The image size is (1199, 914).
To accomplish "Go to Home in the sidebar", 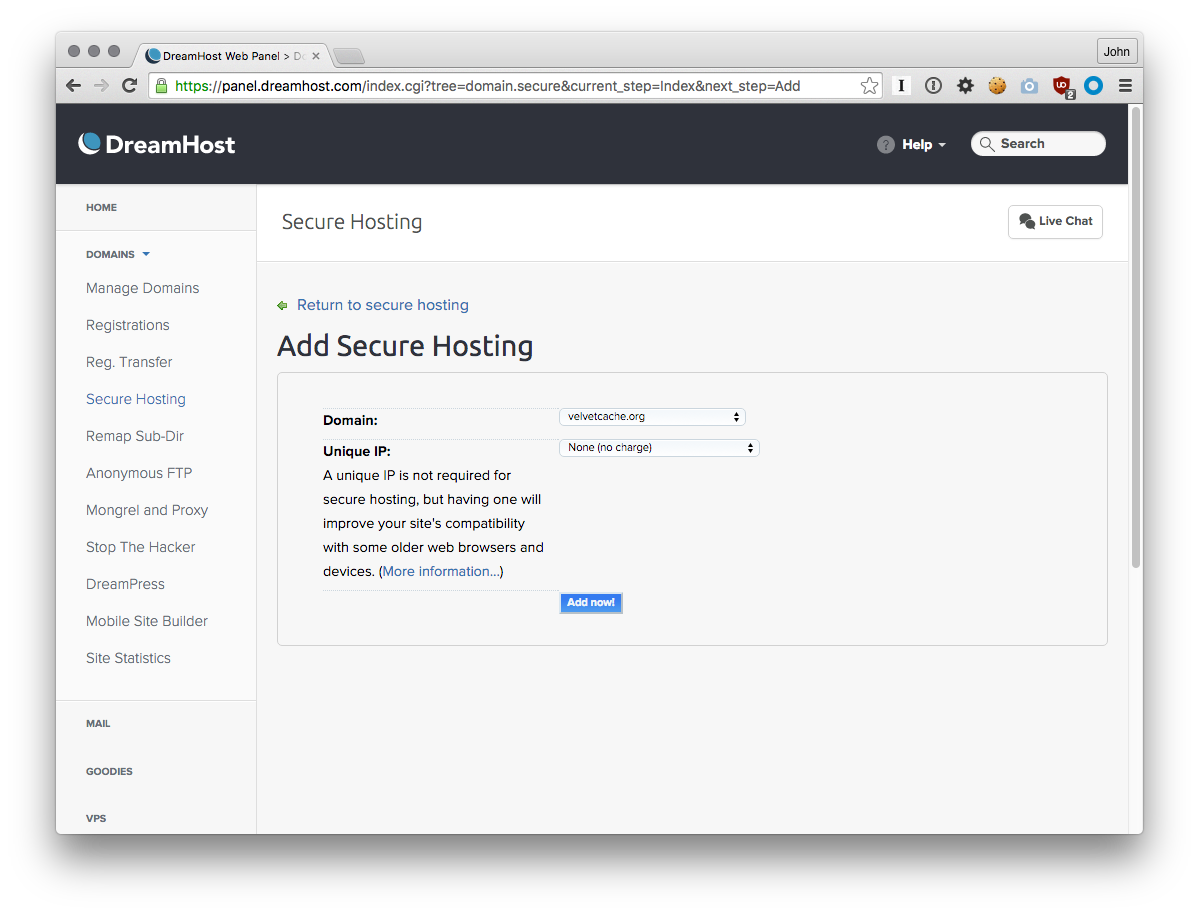I will (x=102, y=207).
